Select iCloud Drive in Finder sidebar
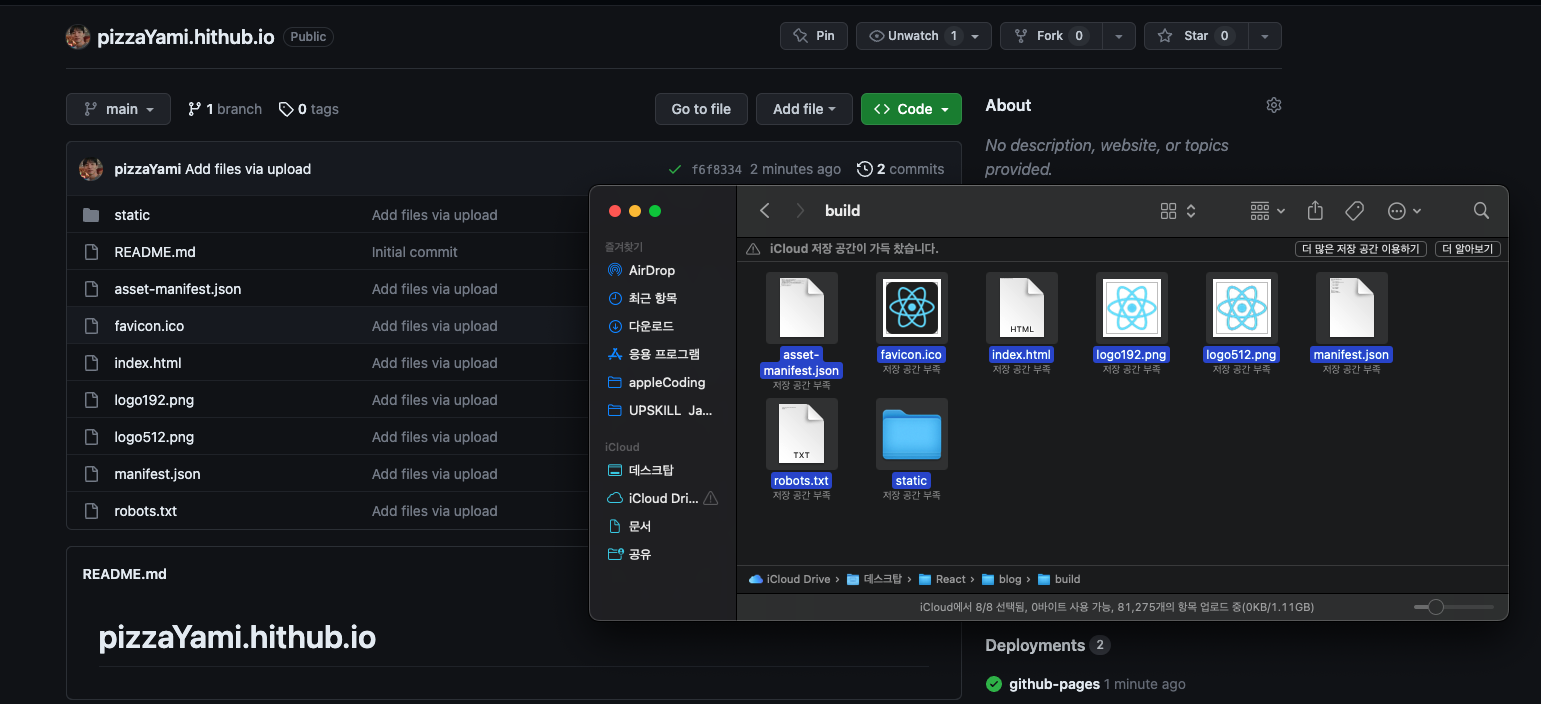 pos(663,498)
